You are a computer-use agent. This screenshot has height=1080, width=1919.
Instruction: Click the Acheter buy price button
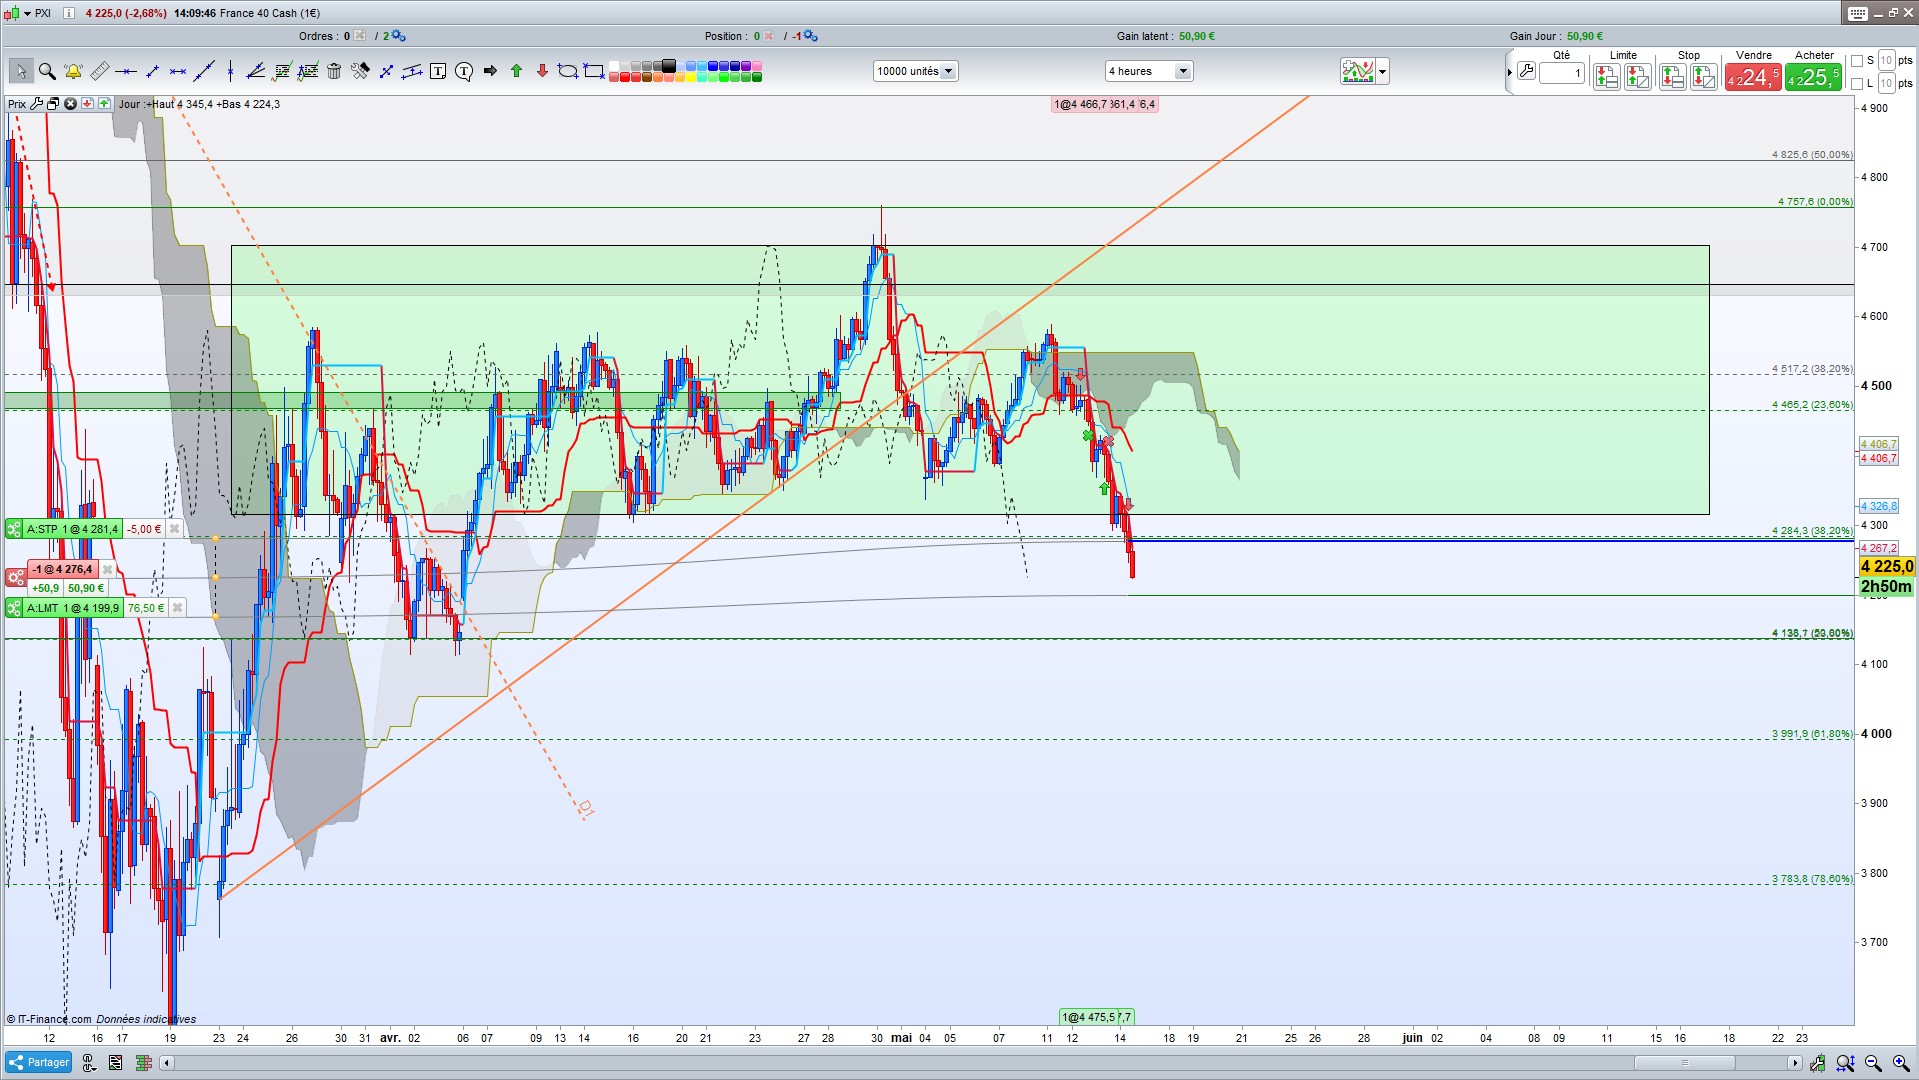[1813, 77]
